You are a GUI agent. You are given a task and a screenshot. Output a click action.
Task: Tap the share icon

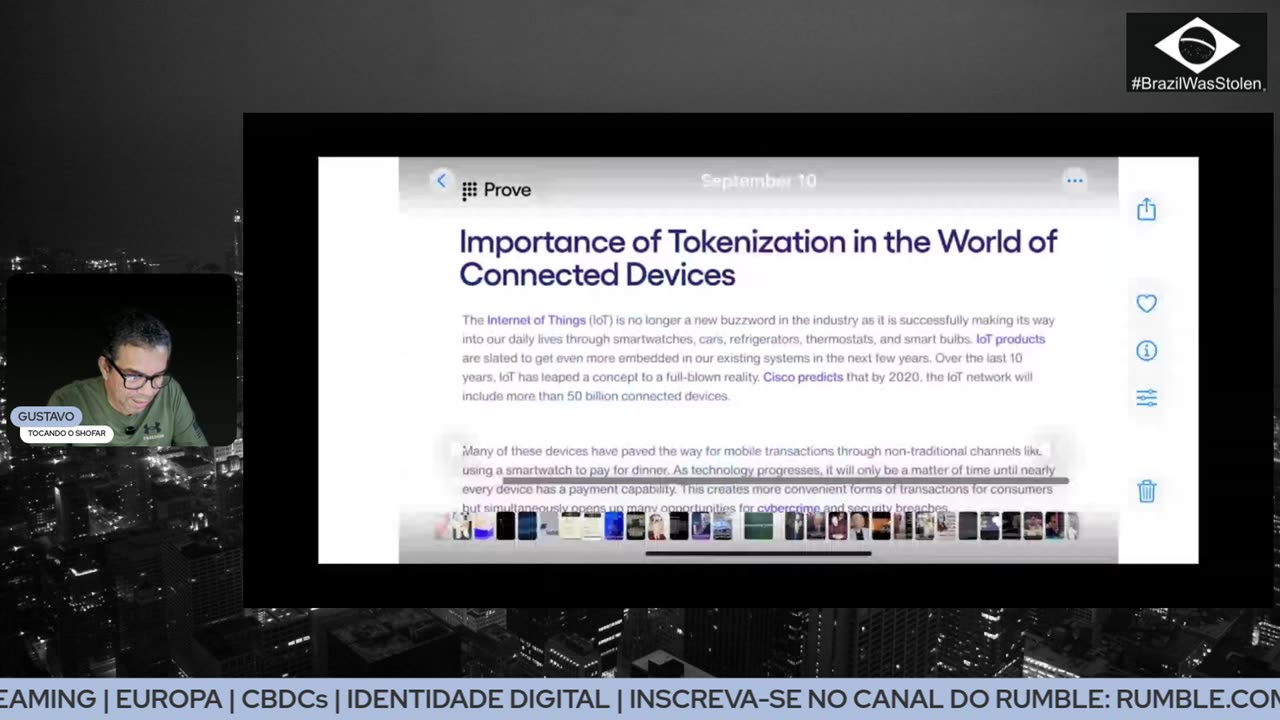coord(1146,209)
